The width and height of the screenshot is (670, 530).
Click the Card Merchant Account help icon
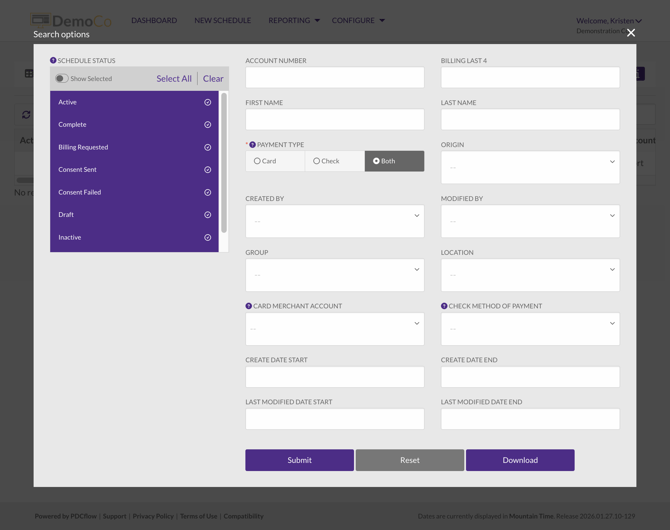tap(248, 306)
